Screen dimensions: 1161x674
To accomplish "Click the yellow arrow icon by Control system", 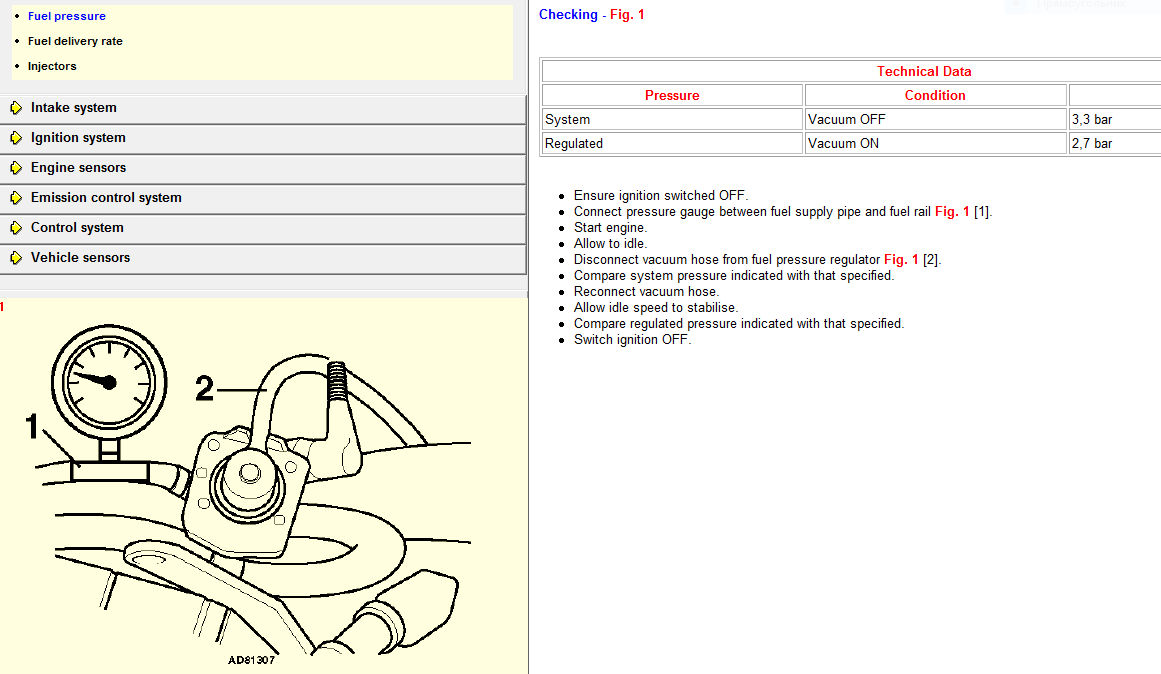I will click(x=16, y=228).
